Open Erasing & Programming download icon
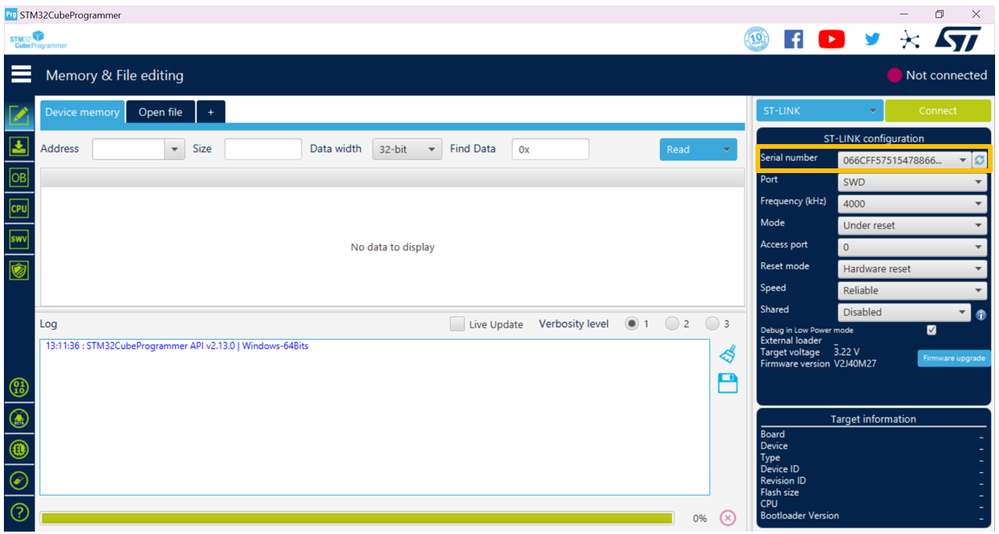Image resolution: width=999 pixels, height=534 pixels. tap(19, 147)
